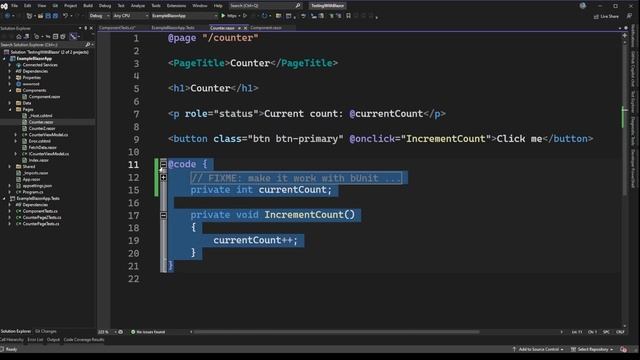Image resolution: width=640 pixels, height=360 pixels.
Task: Switch to the Component.razor editor tab
Action: coord(266,28)
